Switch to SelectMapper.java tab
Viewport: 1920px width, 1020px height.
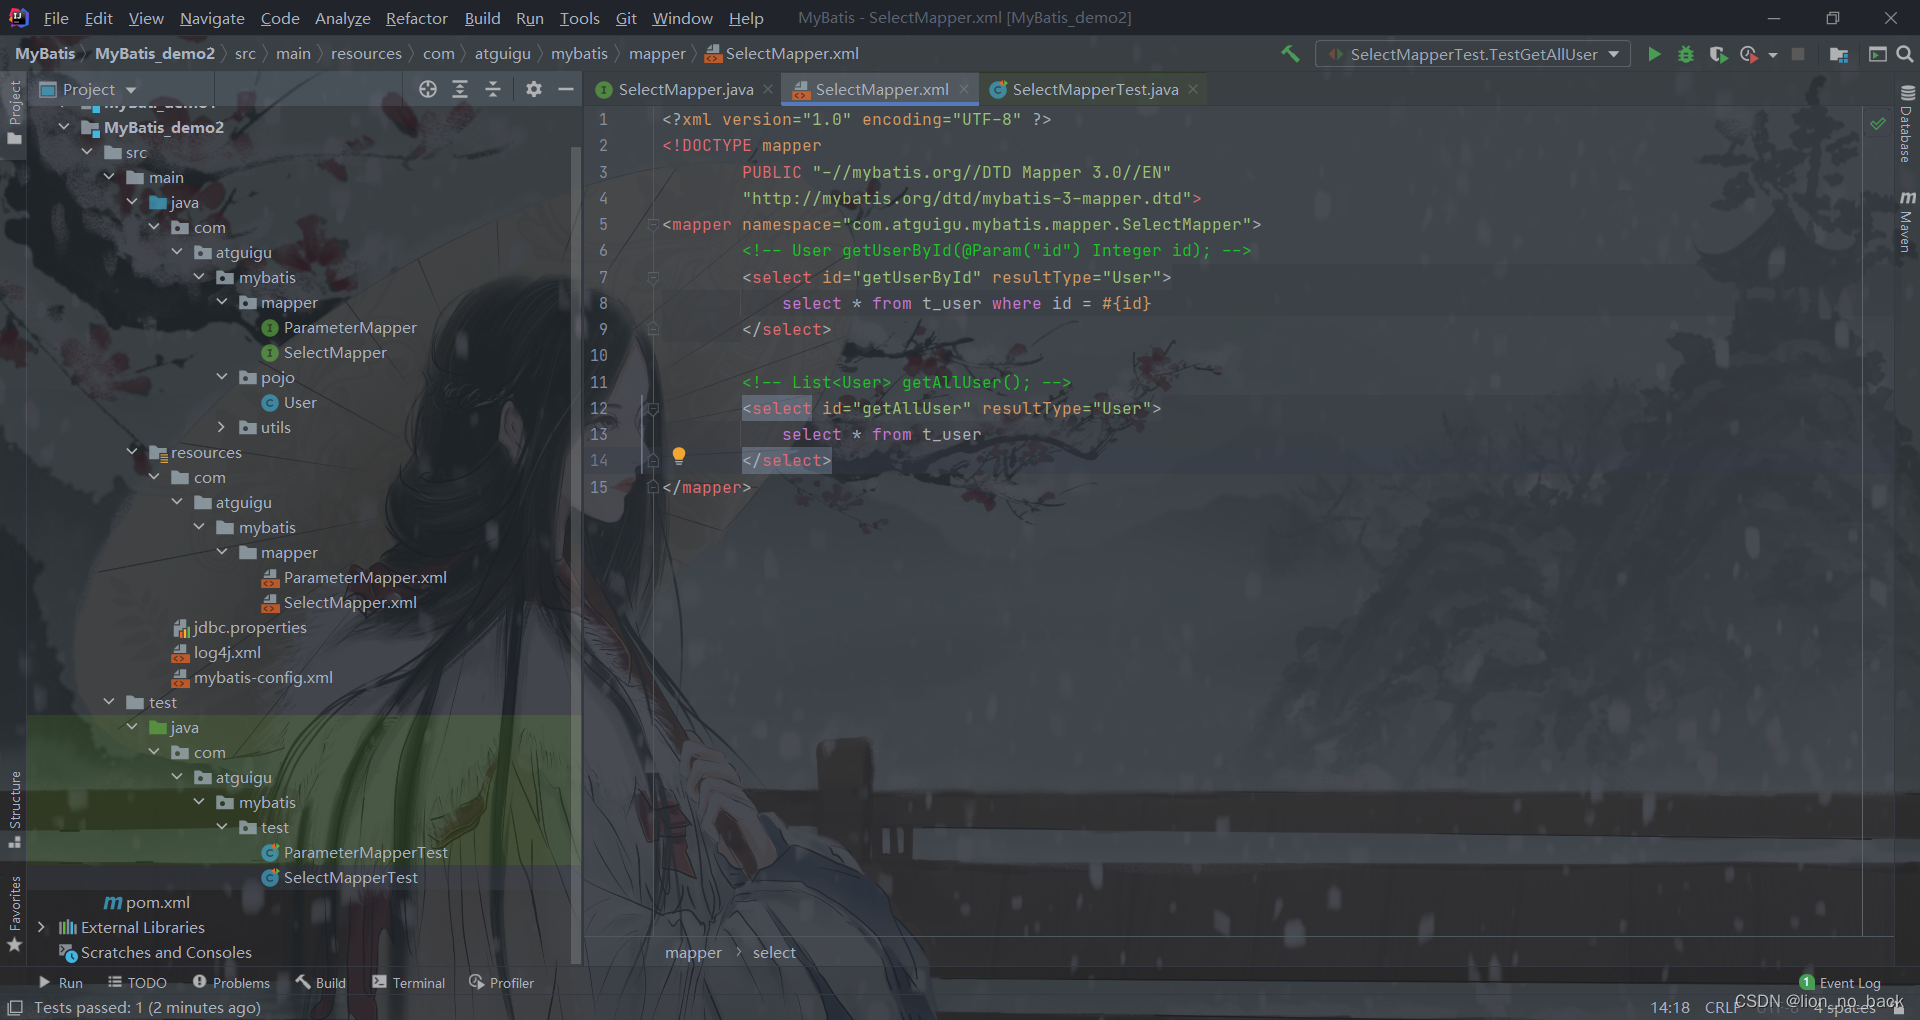685,89
